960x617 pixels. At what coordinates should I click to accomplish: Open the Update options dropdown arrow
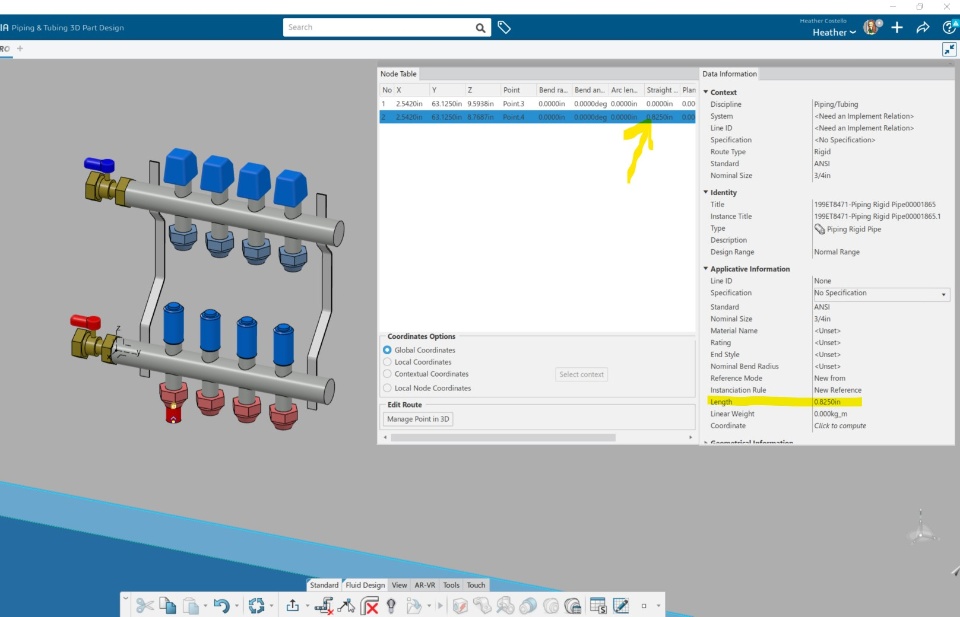271,606
